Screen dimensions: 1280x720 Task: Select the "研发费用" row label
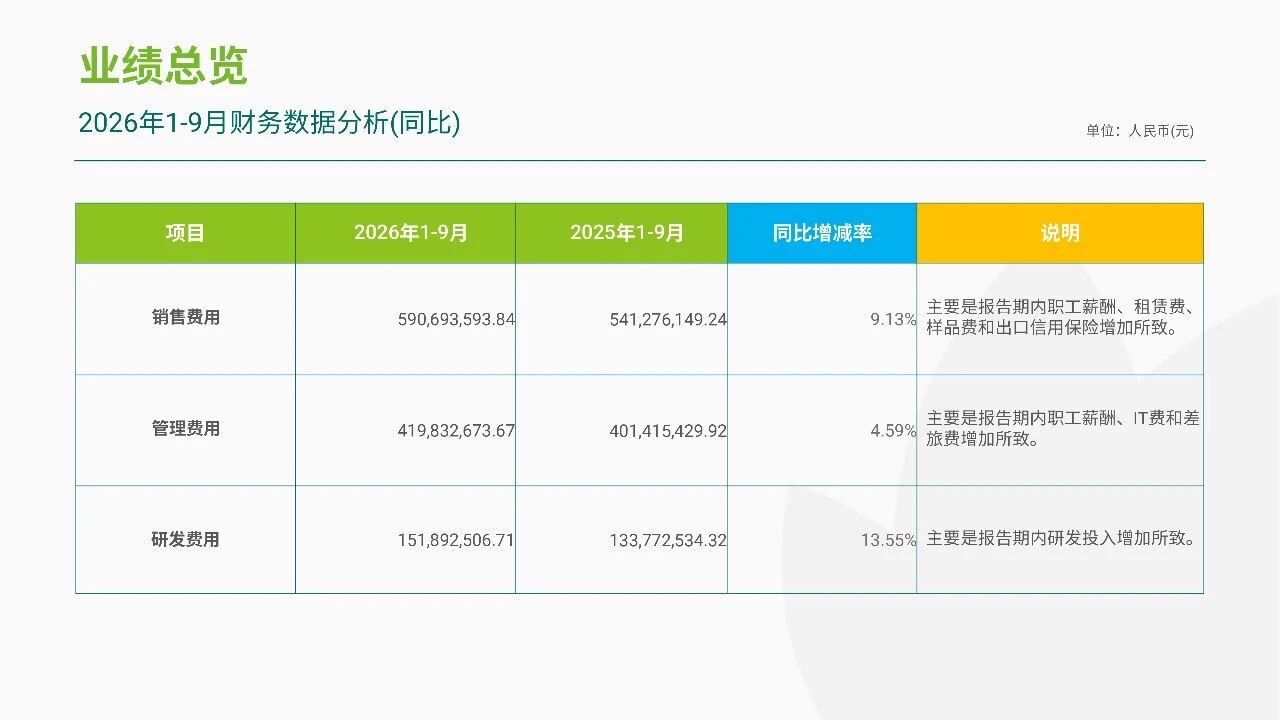(186, 540)
